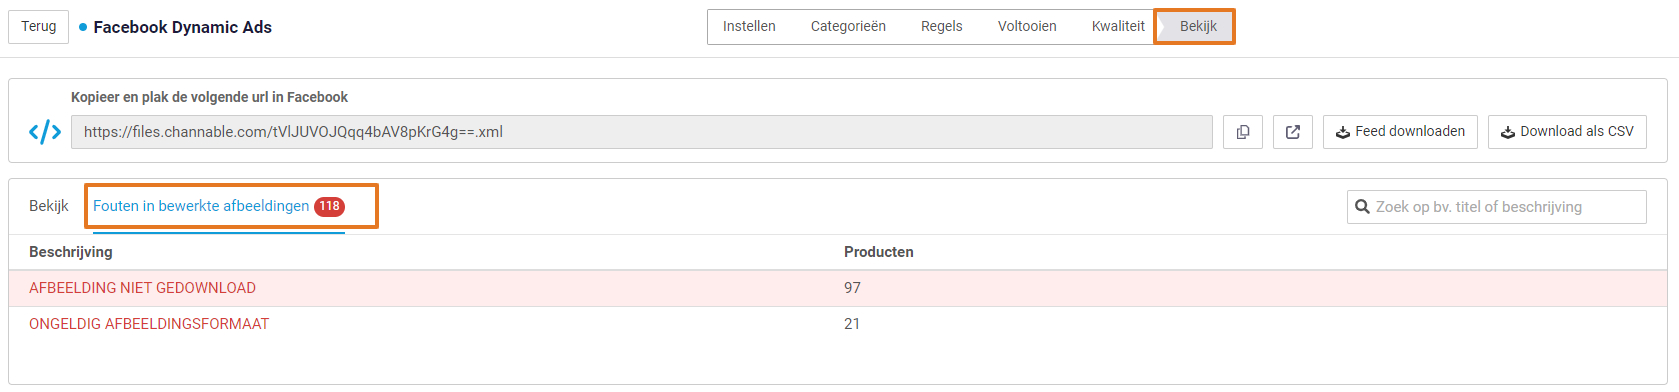This screenshot has width=1679, height=392.
Task: Open the Instellen step
Action: pos(749,26)
